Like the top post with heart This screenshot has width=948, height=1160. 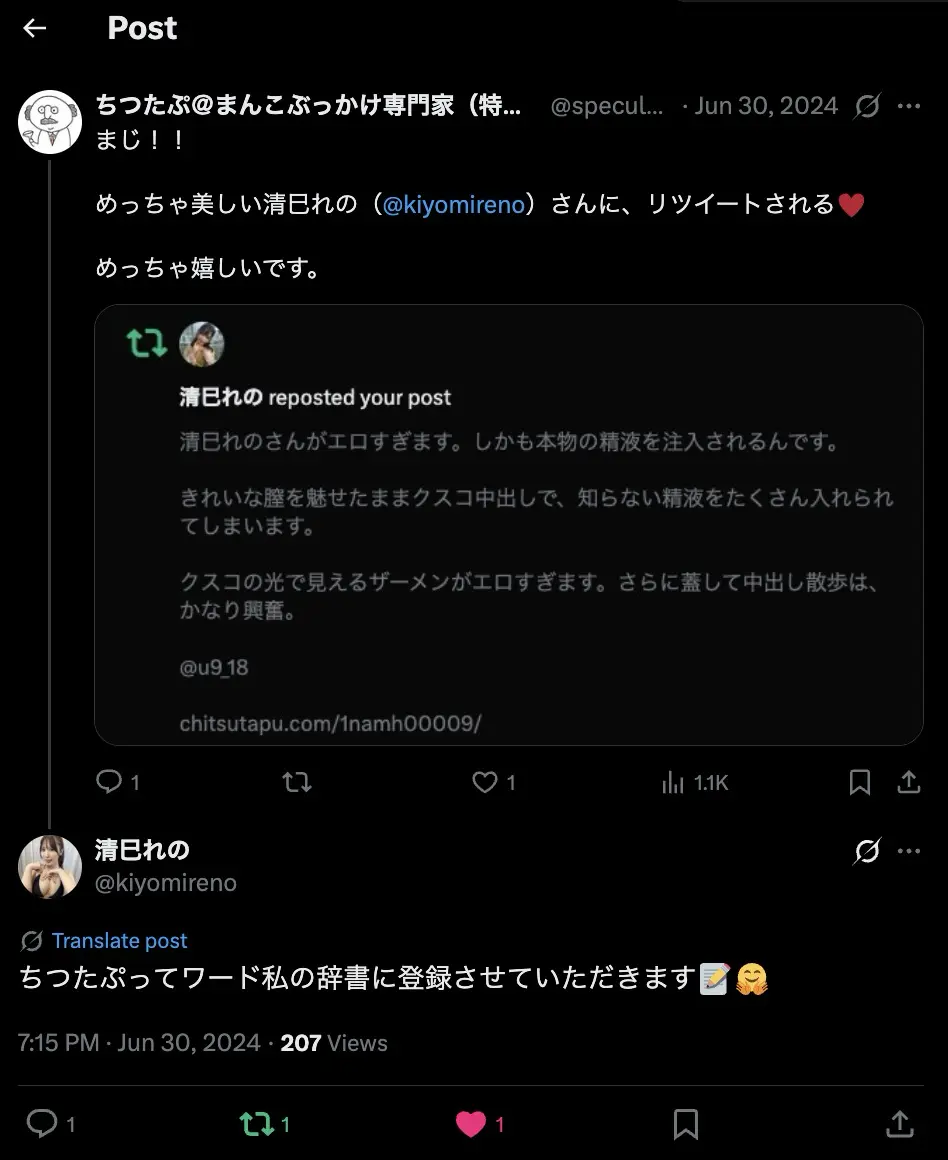click(485, 782)
